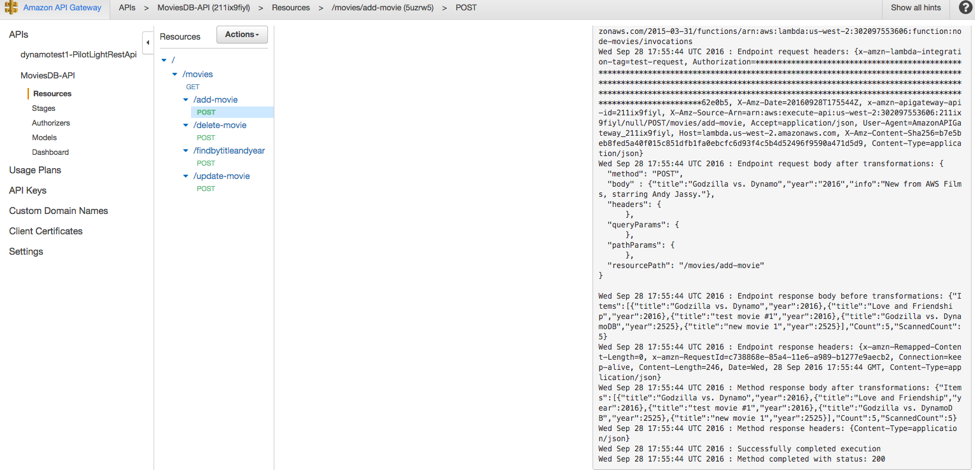Click the '"headers": {' log line

point(632,203)
